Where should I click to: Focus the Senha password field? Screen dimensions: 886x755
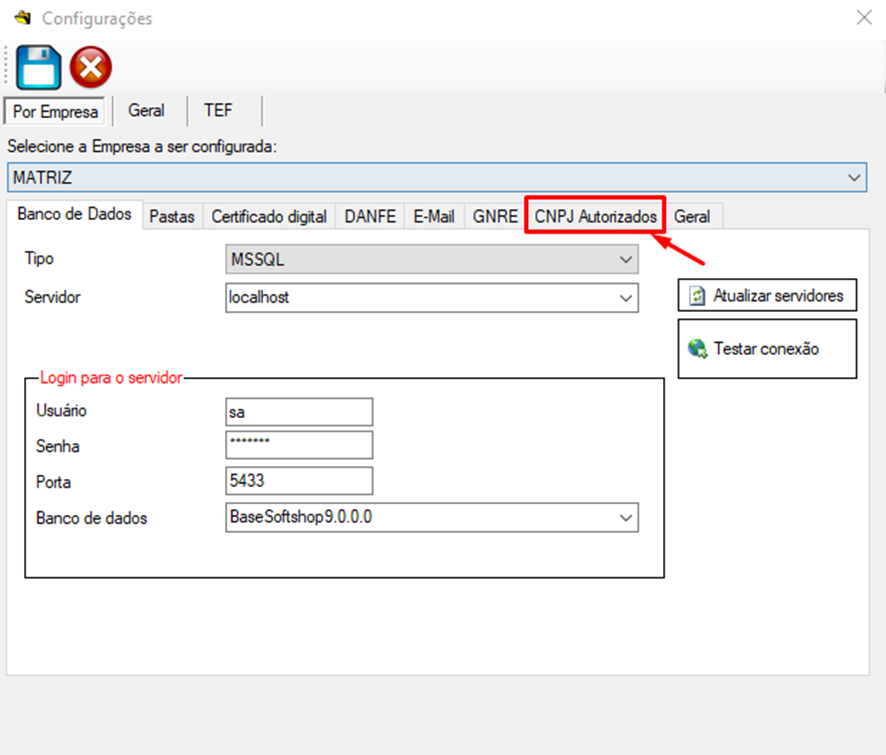click(x=299, y=445)
